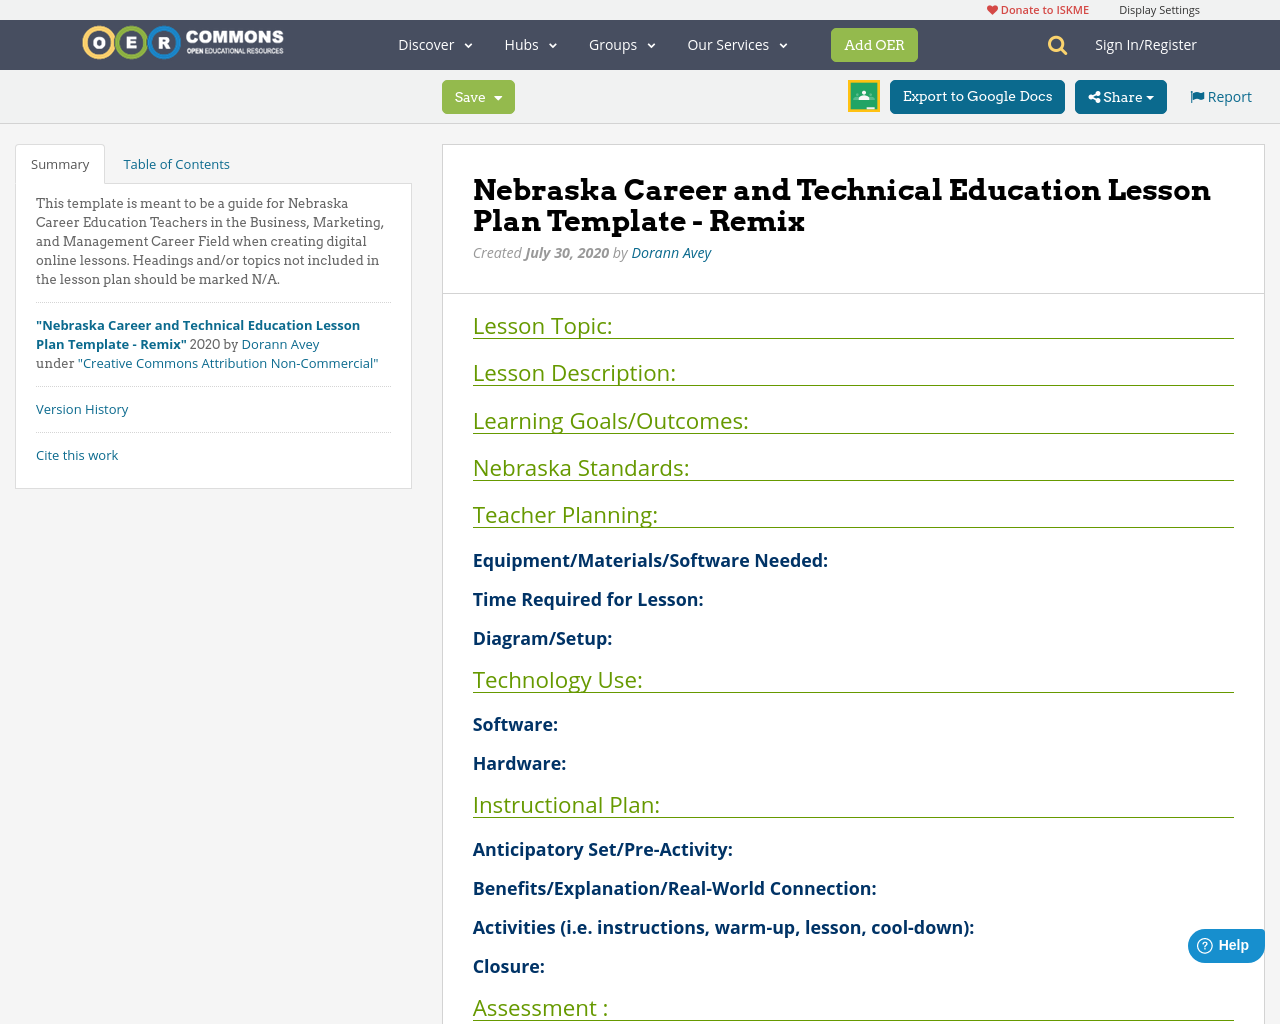Open the Help widget
The image size is (1280, 1024).
[x=1225, y=944]
